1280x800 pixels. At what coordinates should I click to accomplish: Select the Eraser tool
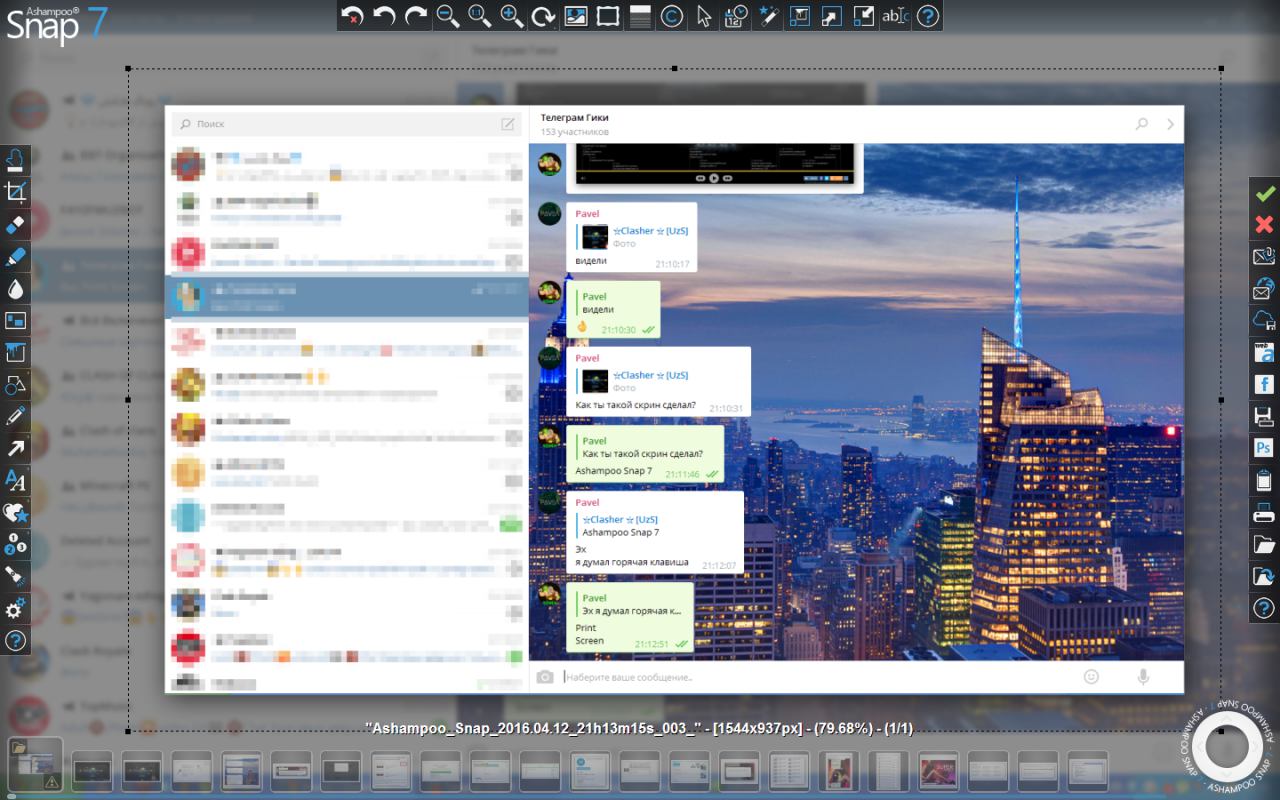coord(16,225)
